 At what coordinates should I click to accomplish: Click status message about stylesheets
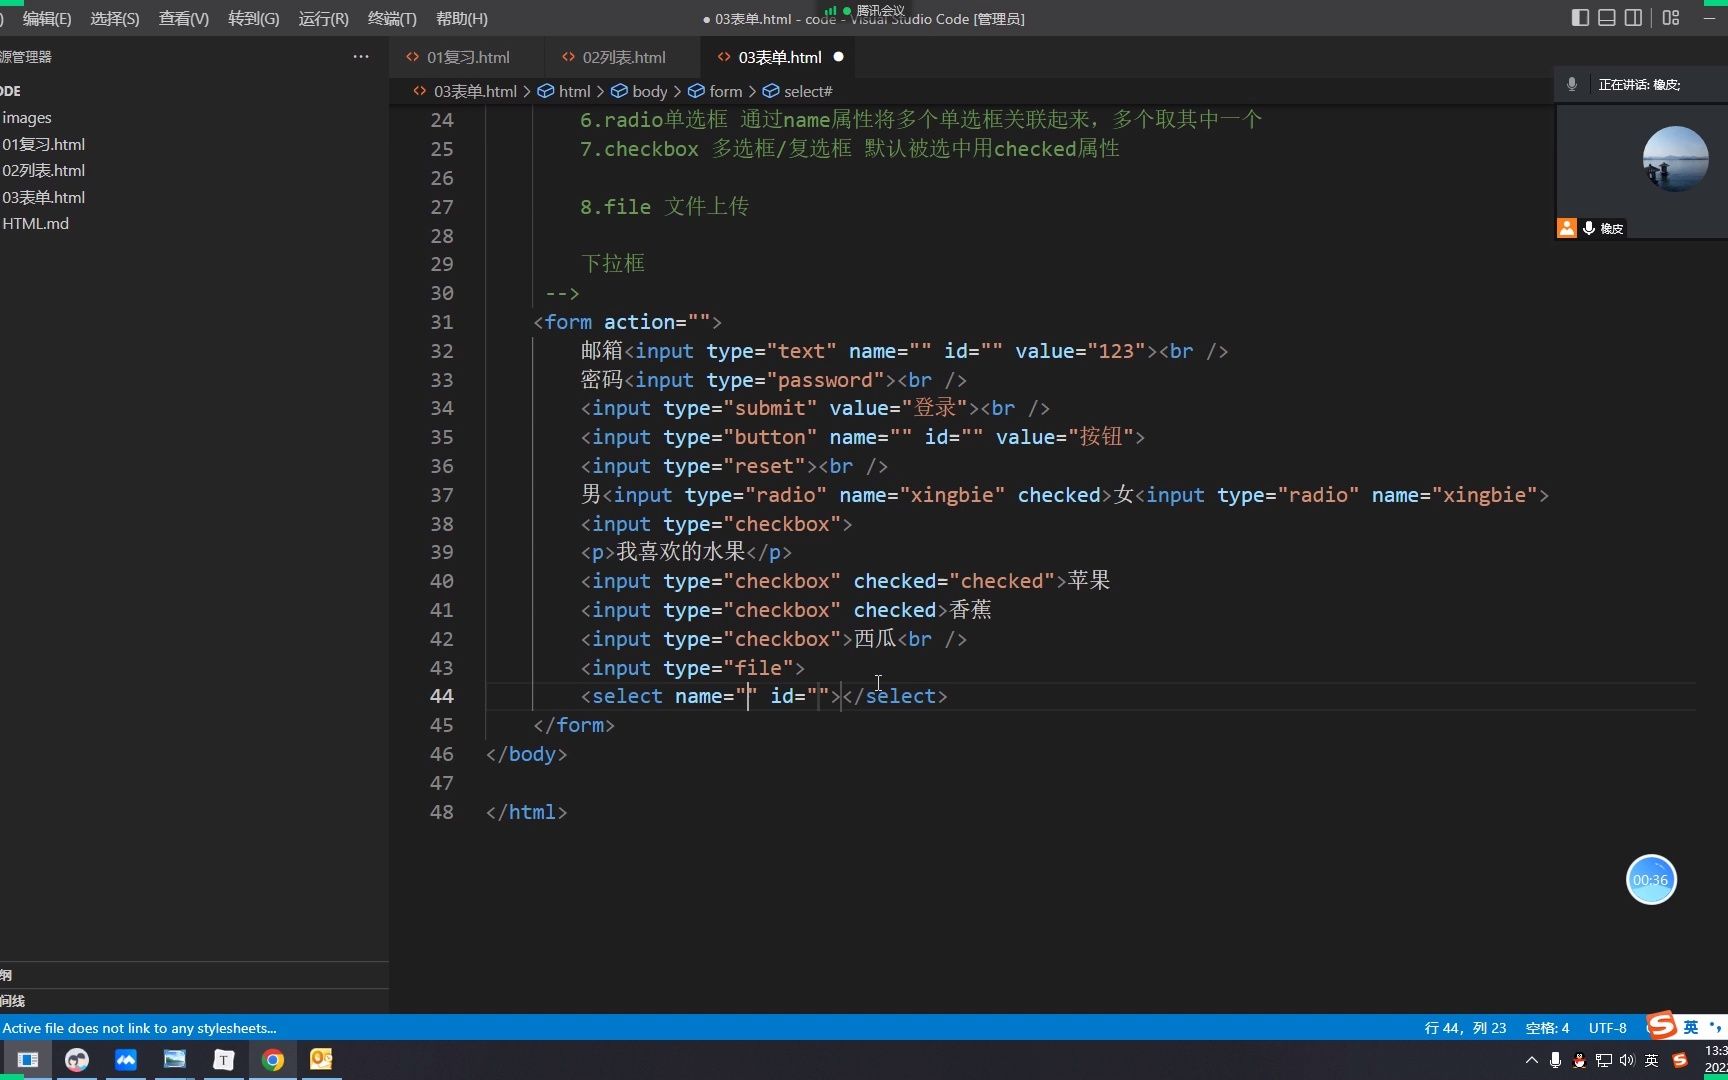[x=139, y=1028]
